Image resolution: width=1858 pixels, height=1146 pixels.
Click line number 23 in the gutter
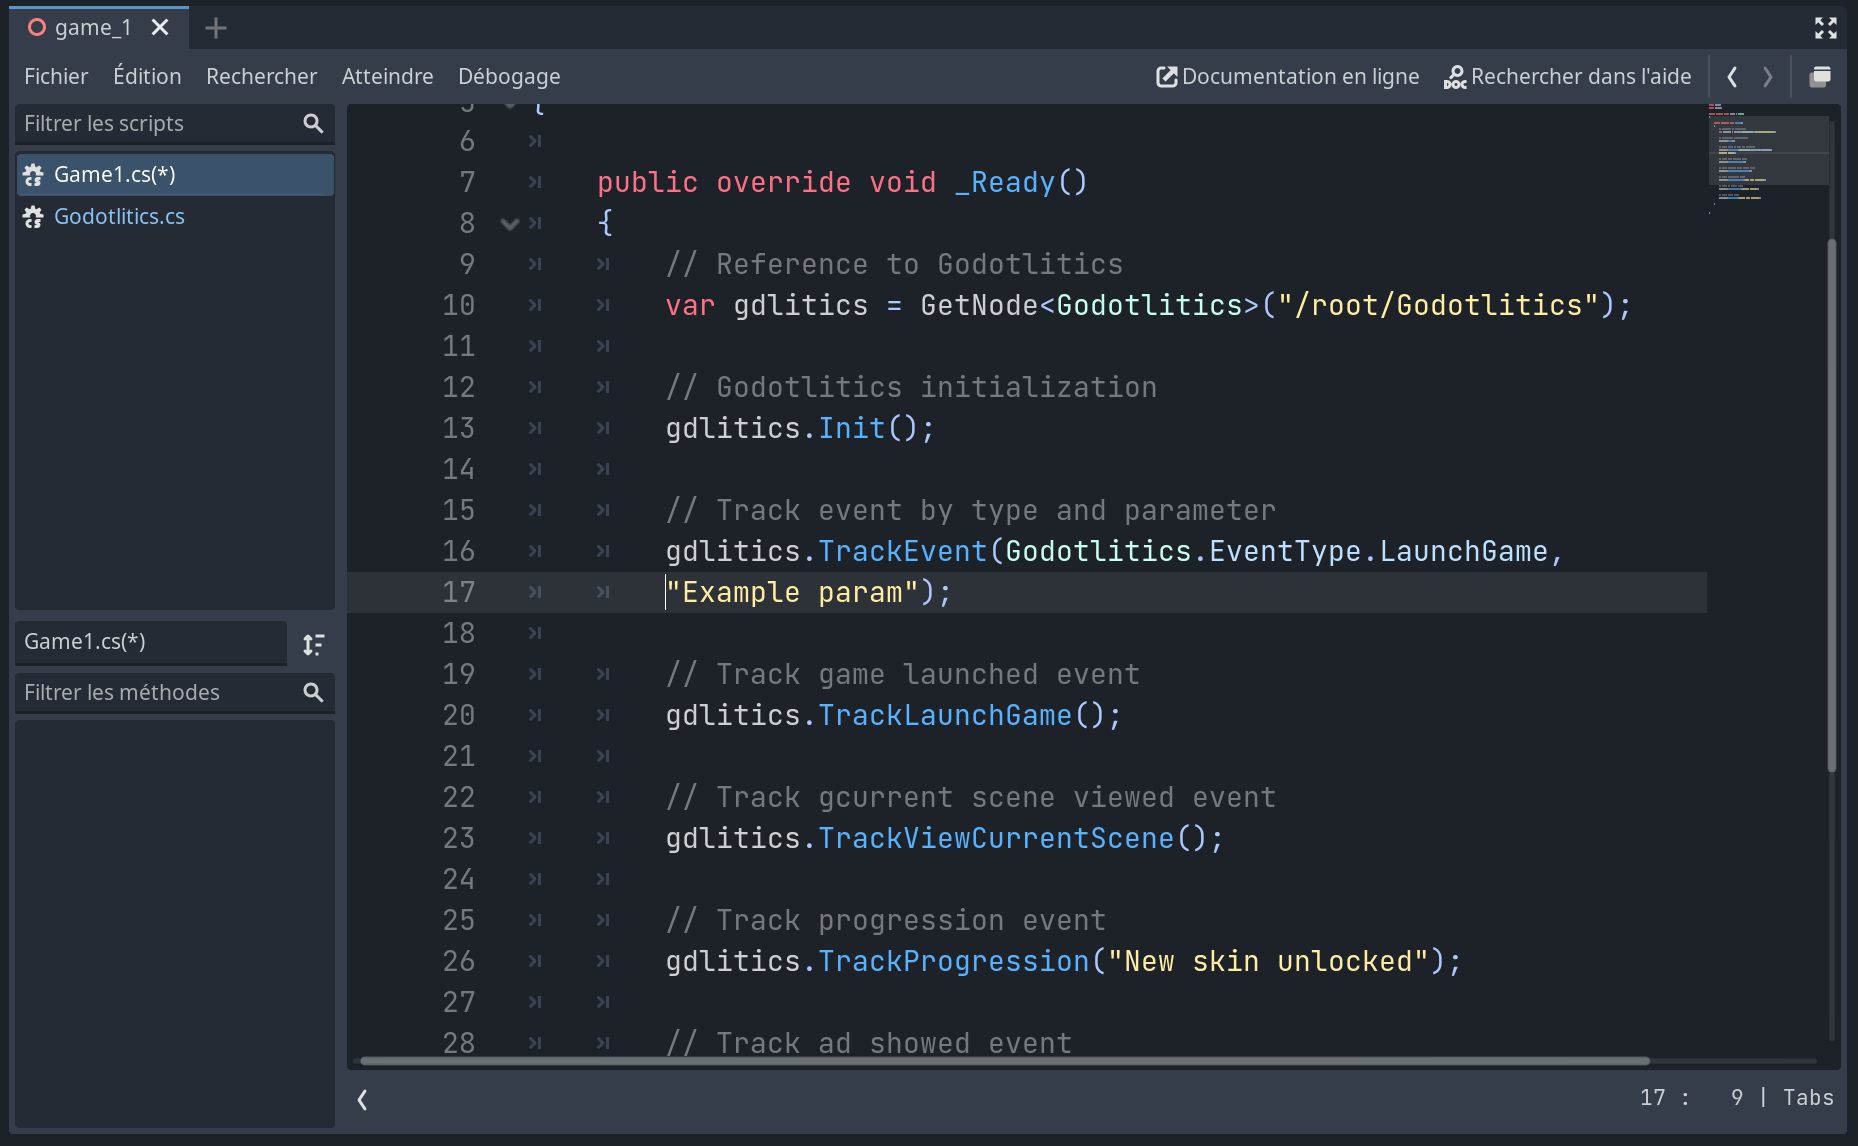click(459, 838)
